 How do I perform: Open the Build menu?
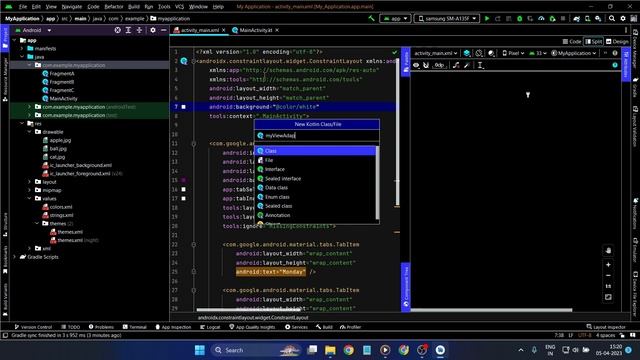133,7
